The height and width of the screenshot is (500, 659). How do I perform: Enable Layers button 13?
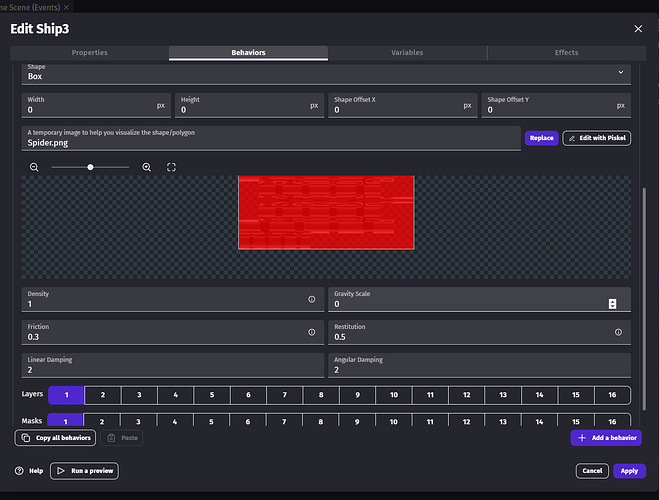pos(503,395)
